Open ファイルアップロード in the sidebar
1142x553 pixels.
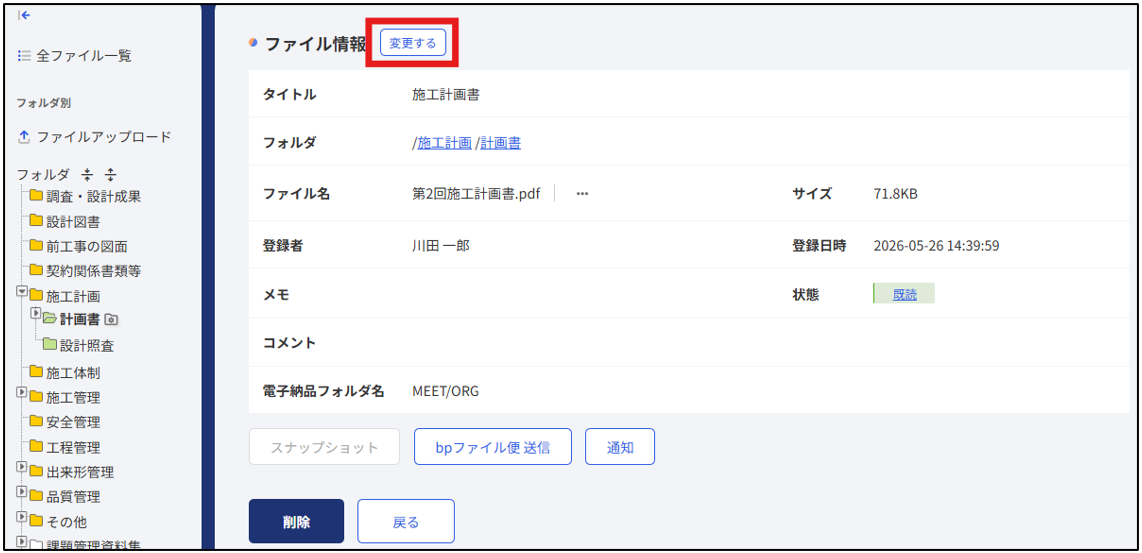(x=104, y=136)
